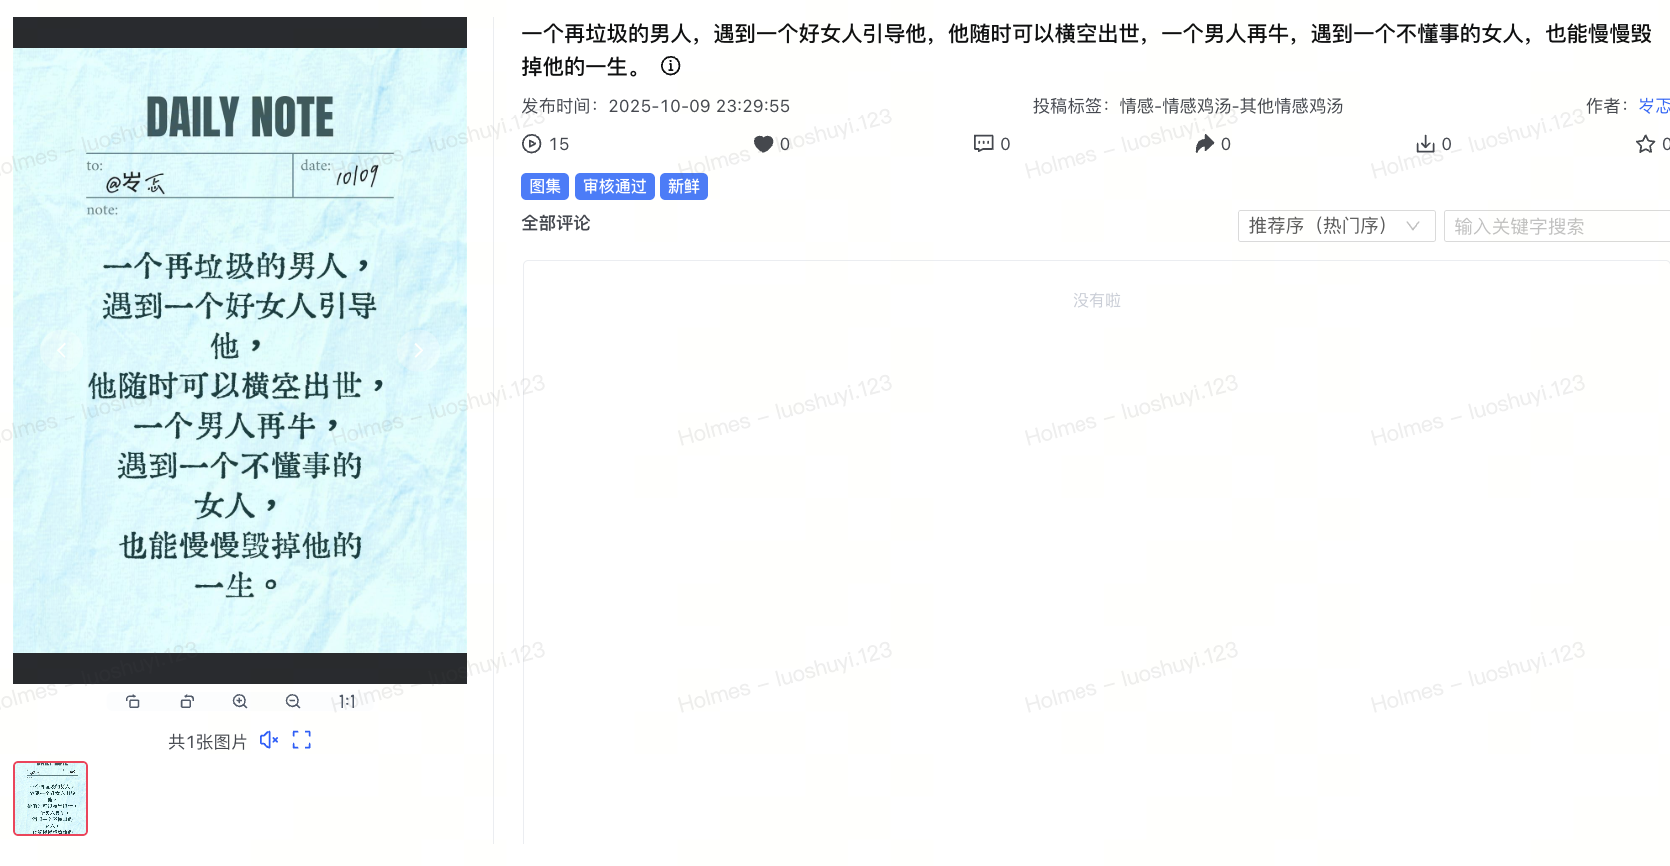Screen dimensions: 1670x866
Task: Select the Daily Note thumbnail
Action: 51,798
